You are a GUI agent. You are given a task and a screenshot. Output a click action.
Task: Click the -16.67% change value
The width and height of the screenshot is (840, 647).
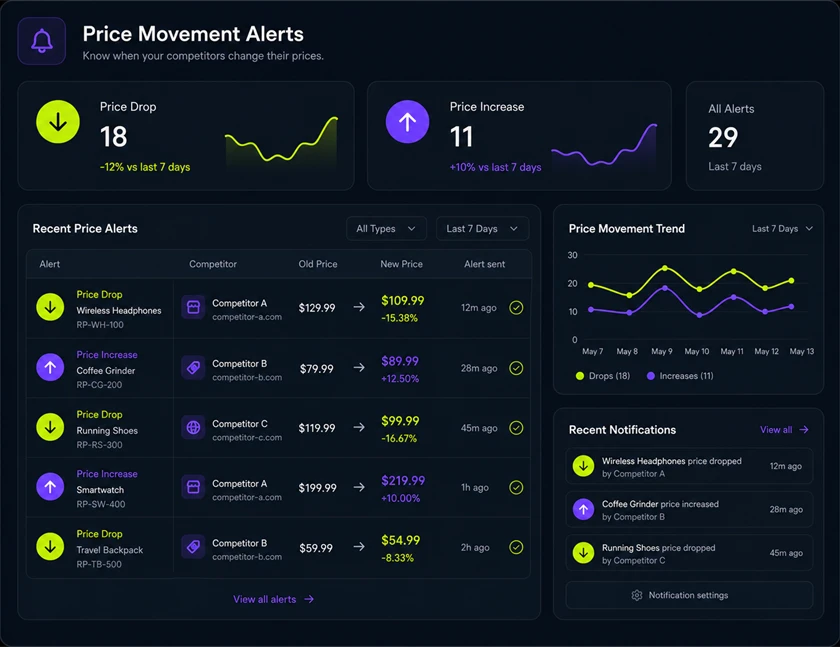(x=399, y=438)
